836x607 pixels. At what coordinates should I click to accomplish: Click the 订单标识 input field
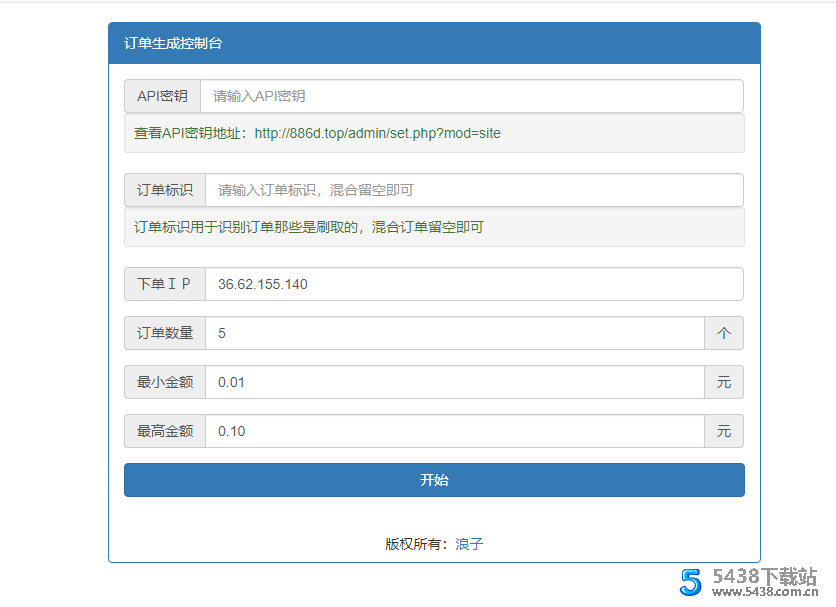click(470, 190)
